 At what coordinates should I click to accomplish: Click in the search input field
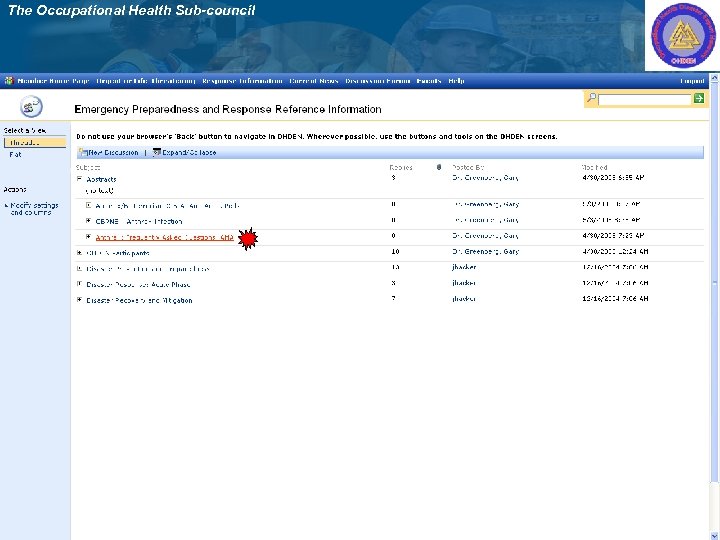point(645,99)
